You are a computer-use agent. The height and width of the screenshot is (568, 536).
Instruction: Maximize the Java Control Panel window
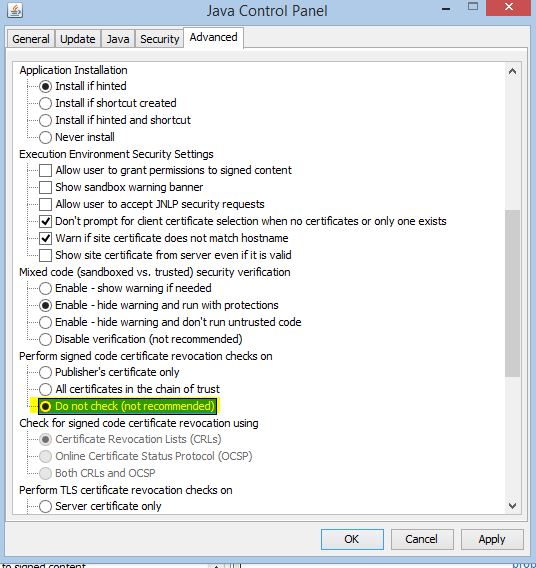473,7
